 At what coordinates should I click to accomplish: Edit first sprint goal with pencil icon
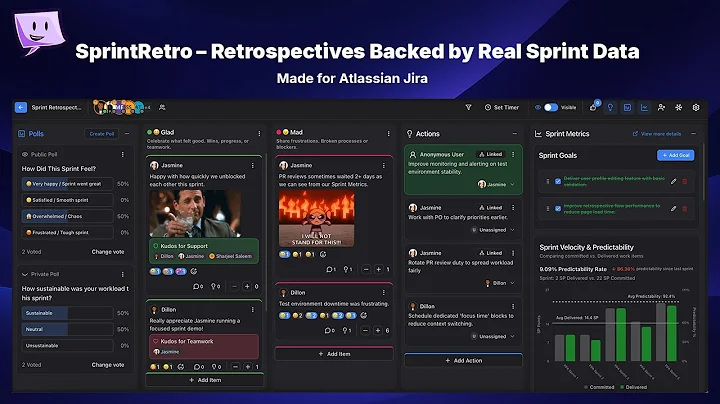pyautogui.click(x=673, y=181)
